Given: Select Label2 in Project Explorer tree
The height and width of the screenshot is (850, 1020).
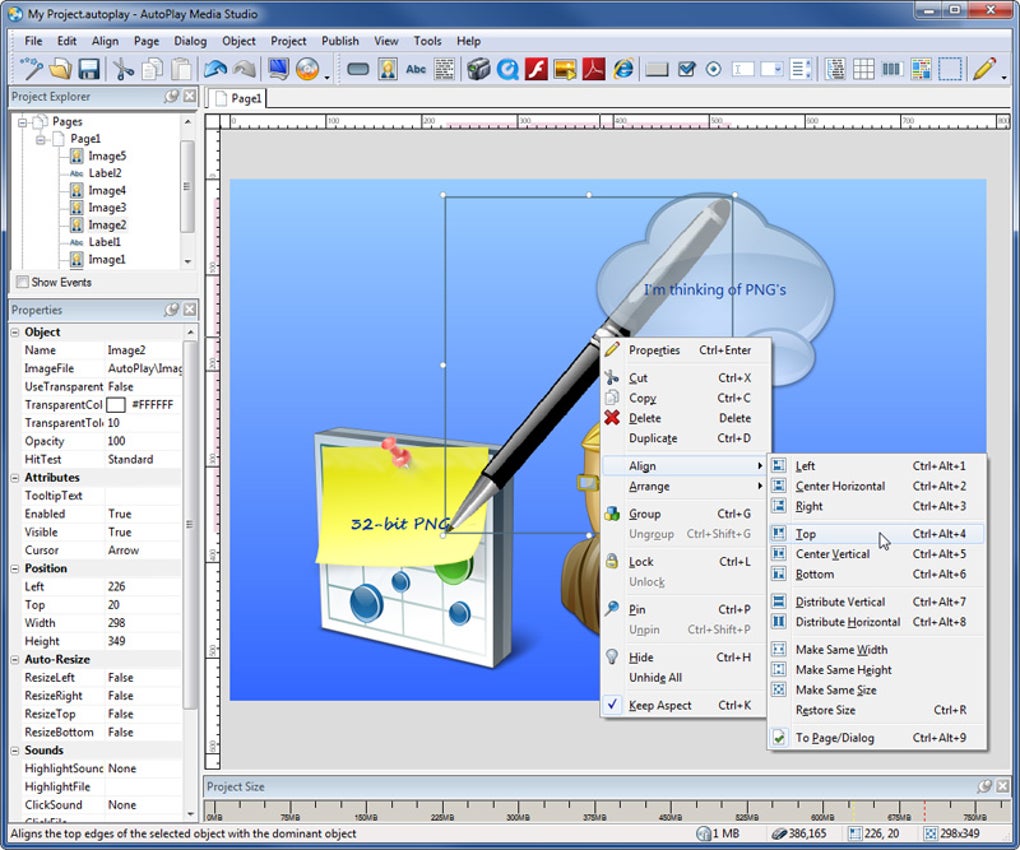Looking at the screenshot, I should (105, 173).
